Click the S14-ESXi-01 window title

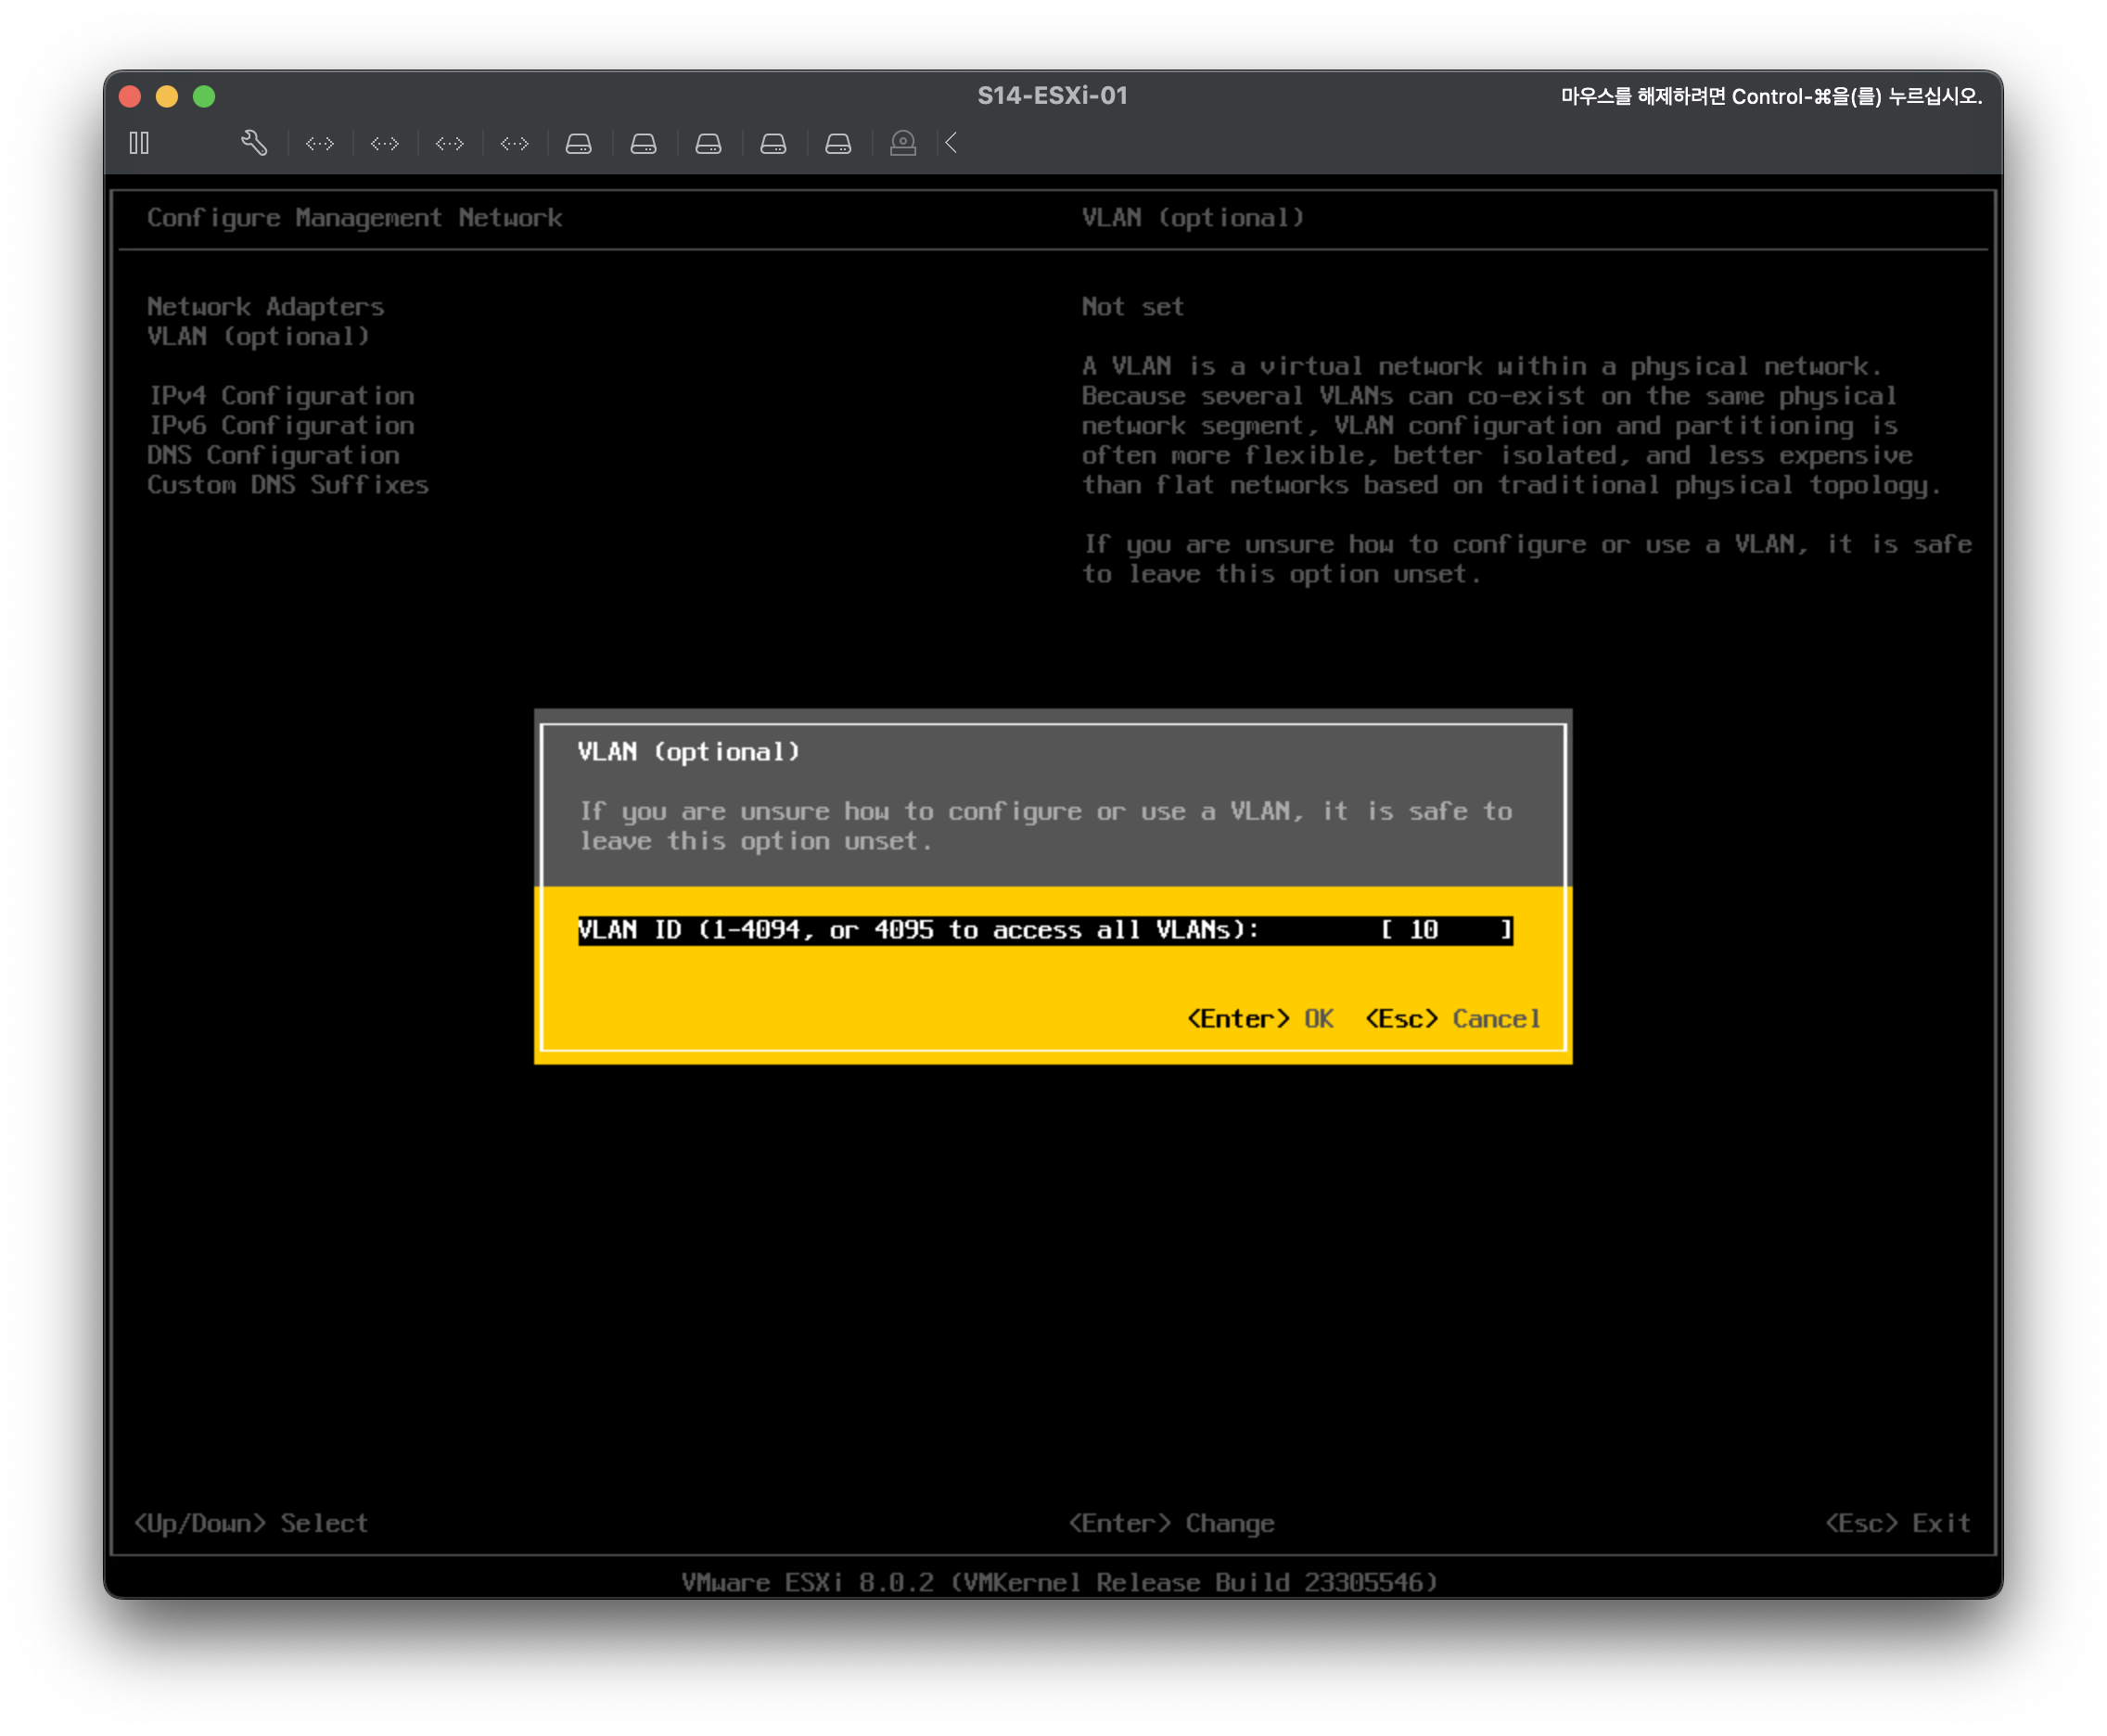coord(1052,96)
